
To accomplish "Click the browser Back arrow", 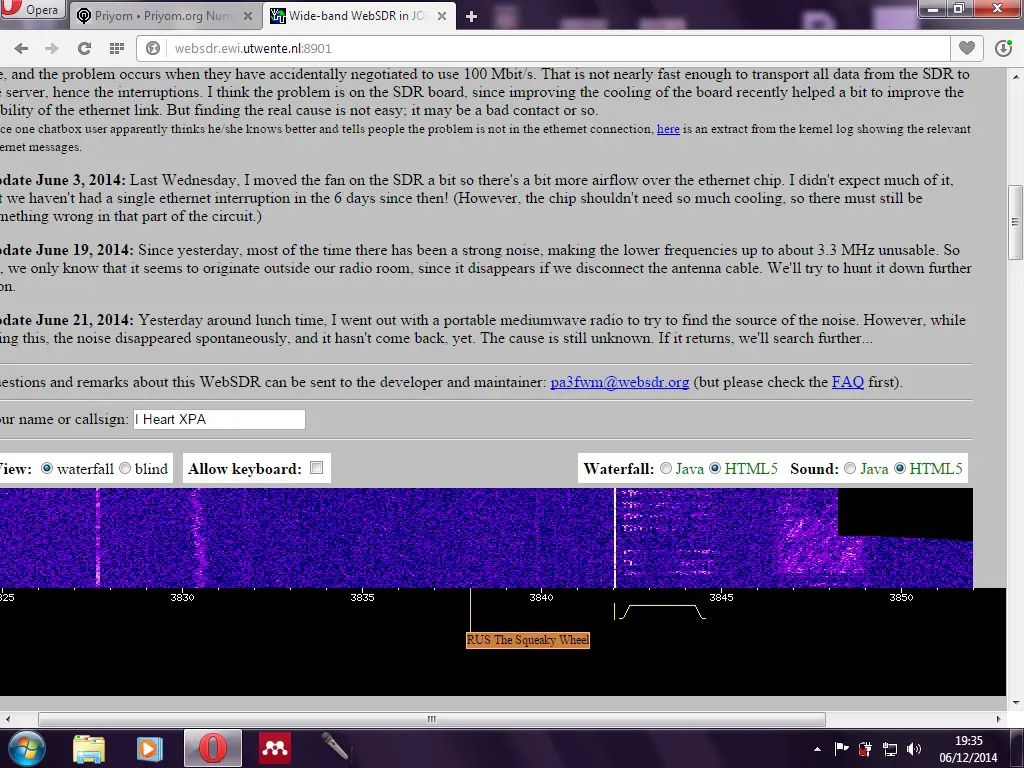I will 21,48.
